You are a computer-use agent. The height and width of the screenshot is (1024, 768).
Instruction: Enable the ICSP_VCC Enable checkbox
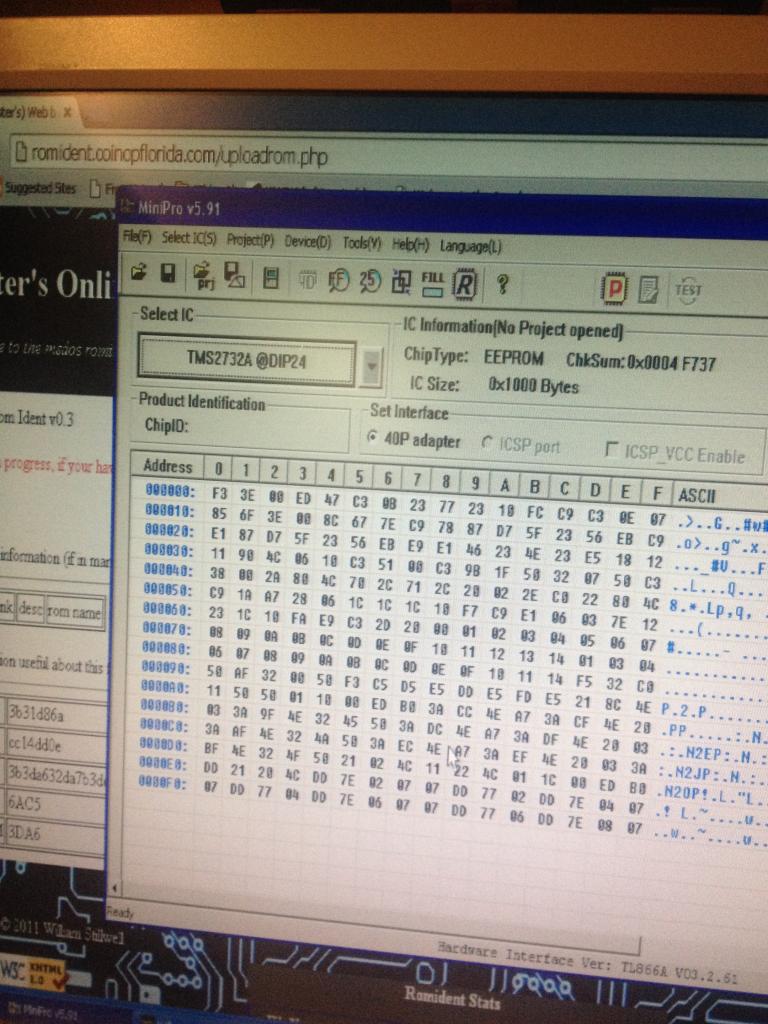point(610,451)
